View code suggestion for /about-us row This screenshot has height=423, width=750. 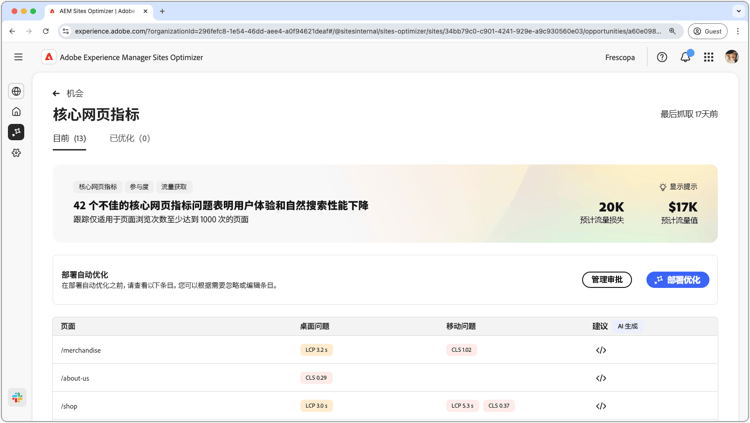pyautogui.click(x=601, y=378)
